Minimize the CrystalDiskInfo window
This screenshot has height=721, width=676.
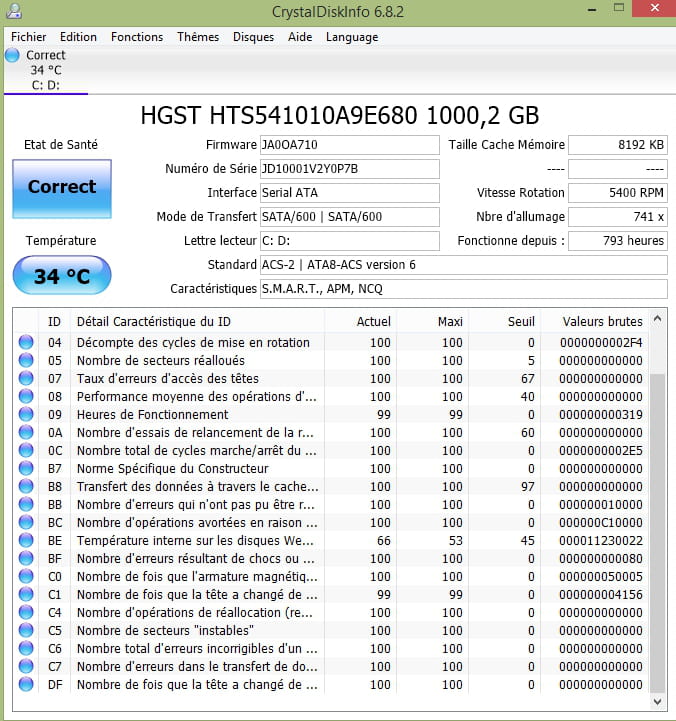pos(592,9)
